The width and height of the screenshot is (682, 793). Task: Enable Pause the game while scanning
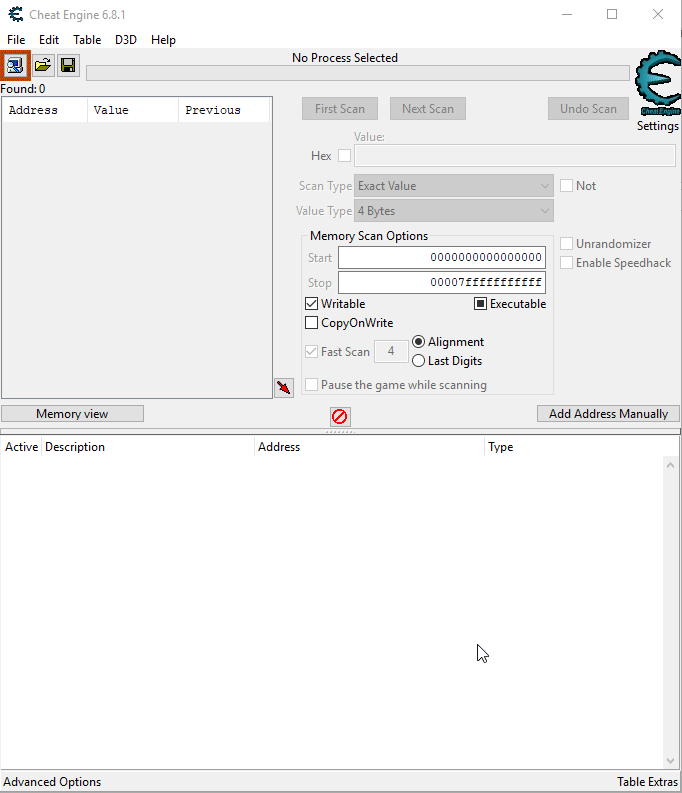point(311,385)
